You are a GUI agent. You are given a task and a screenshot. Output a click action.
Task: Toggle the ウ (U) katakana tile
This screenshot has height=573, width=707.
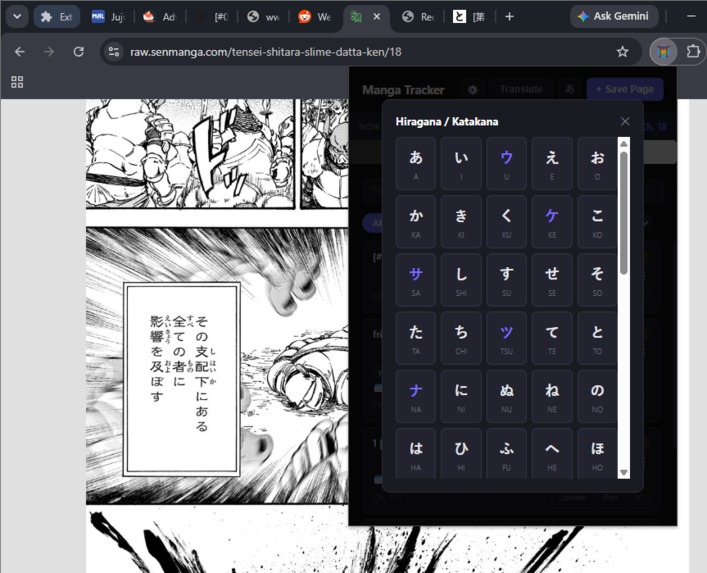(506, 164)
